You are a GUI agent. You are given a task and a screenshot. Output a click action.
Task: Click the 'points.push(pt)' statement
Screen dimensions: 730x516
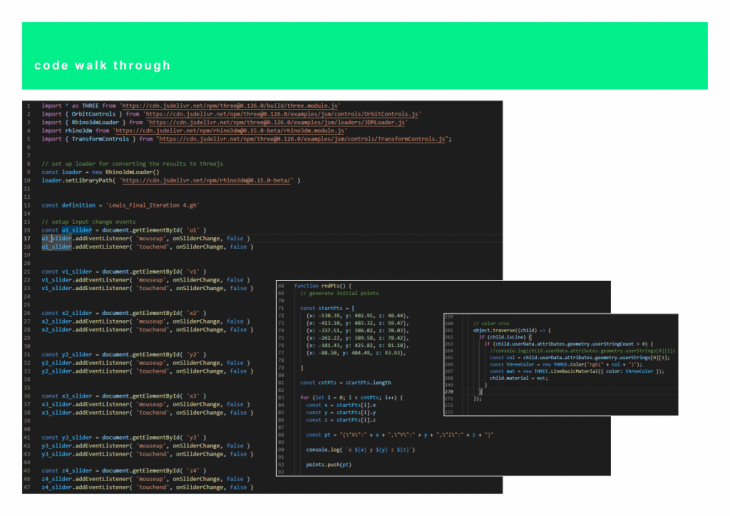pos(329,465)
